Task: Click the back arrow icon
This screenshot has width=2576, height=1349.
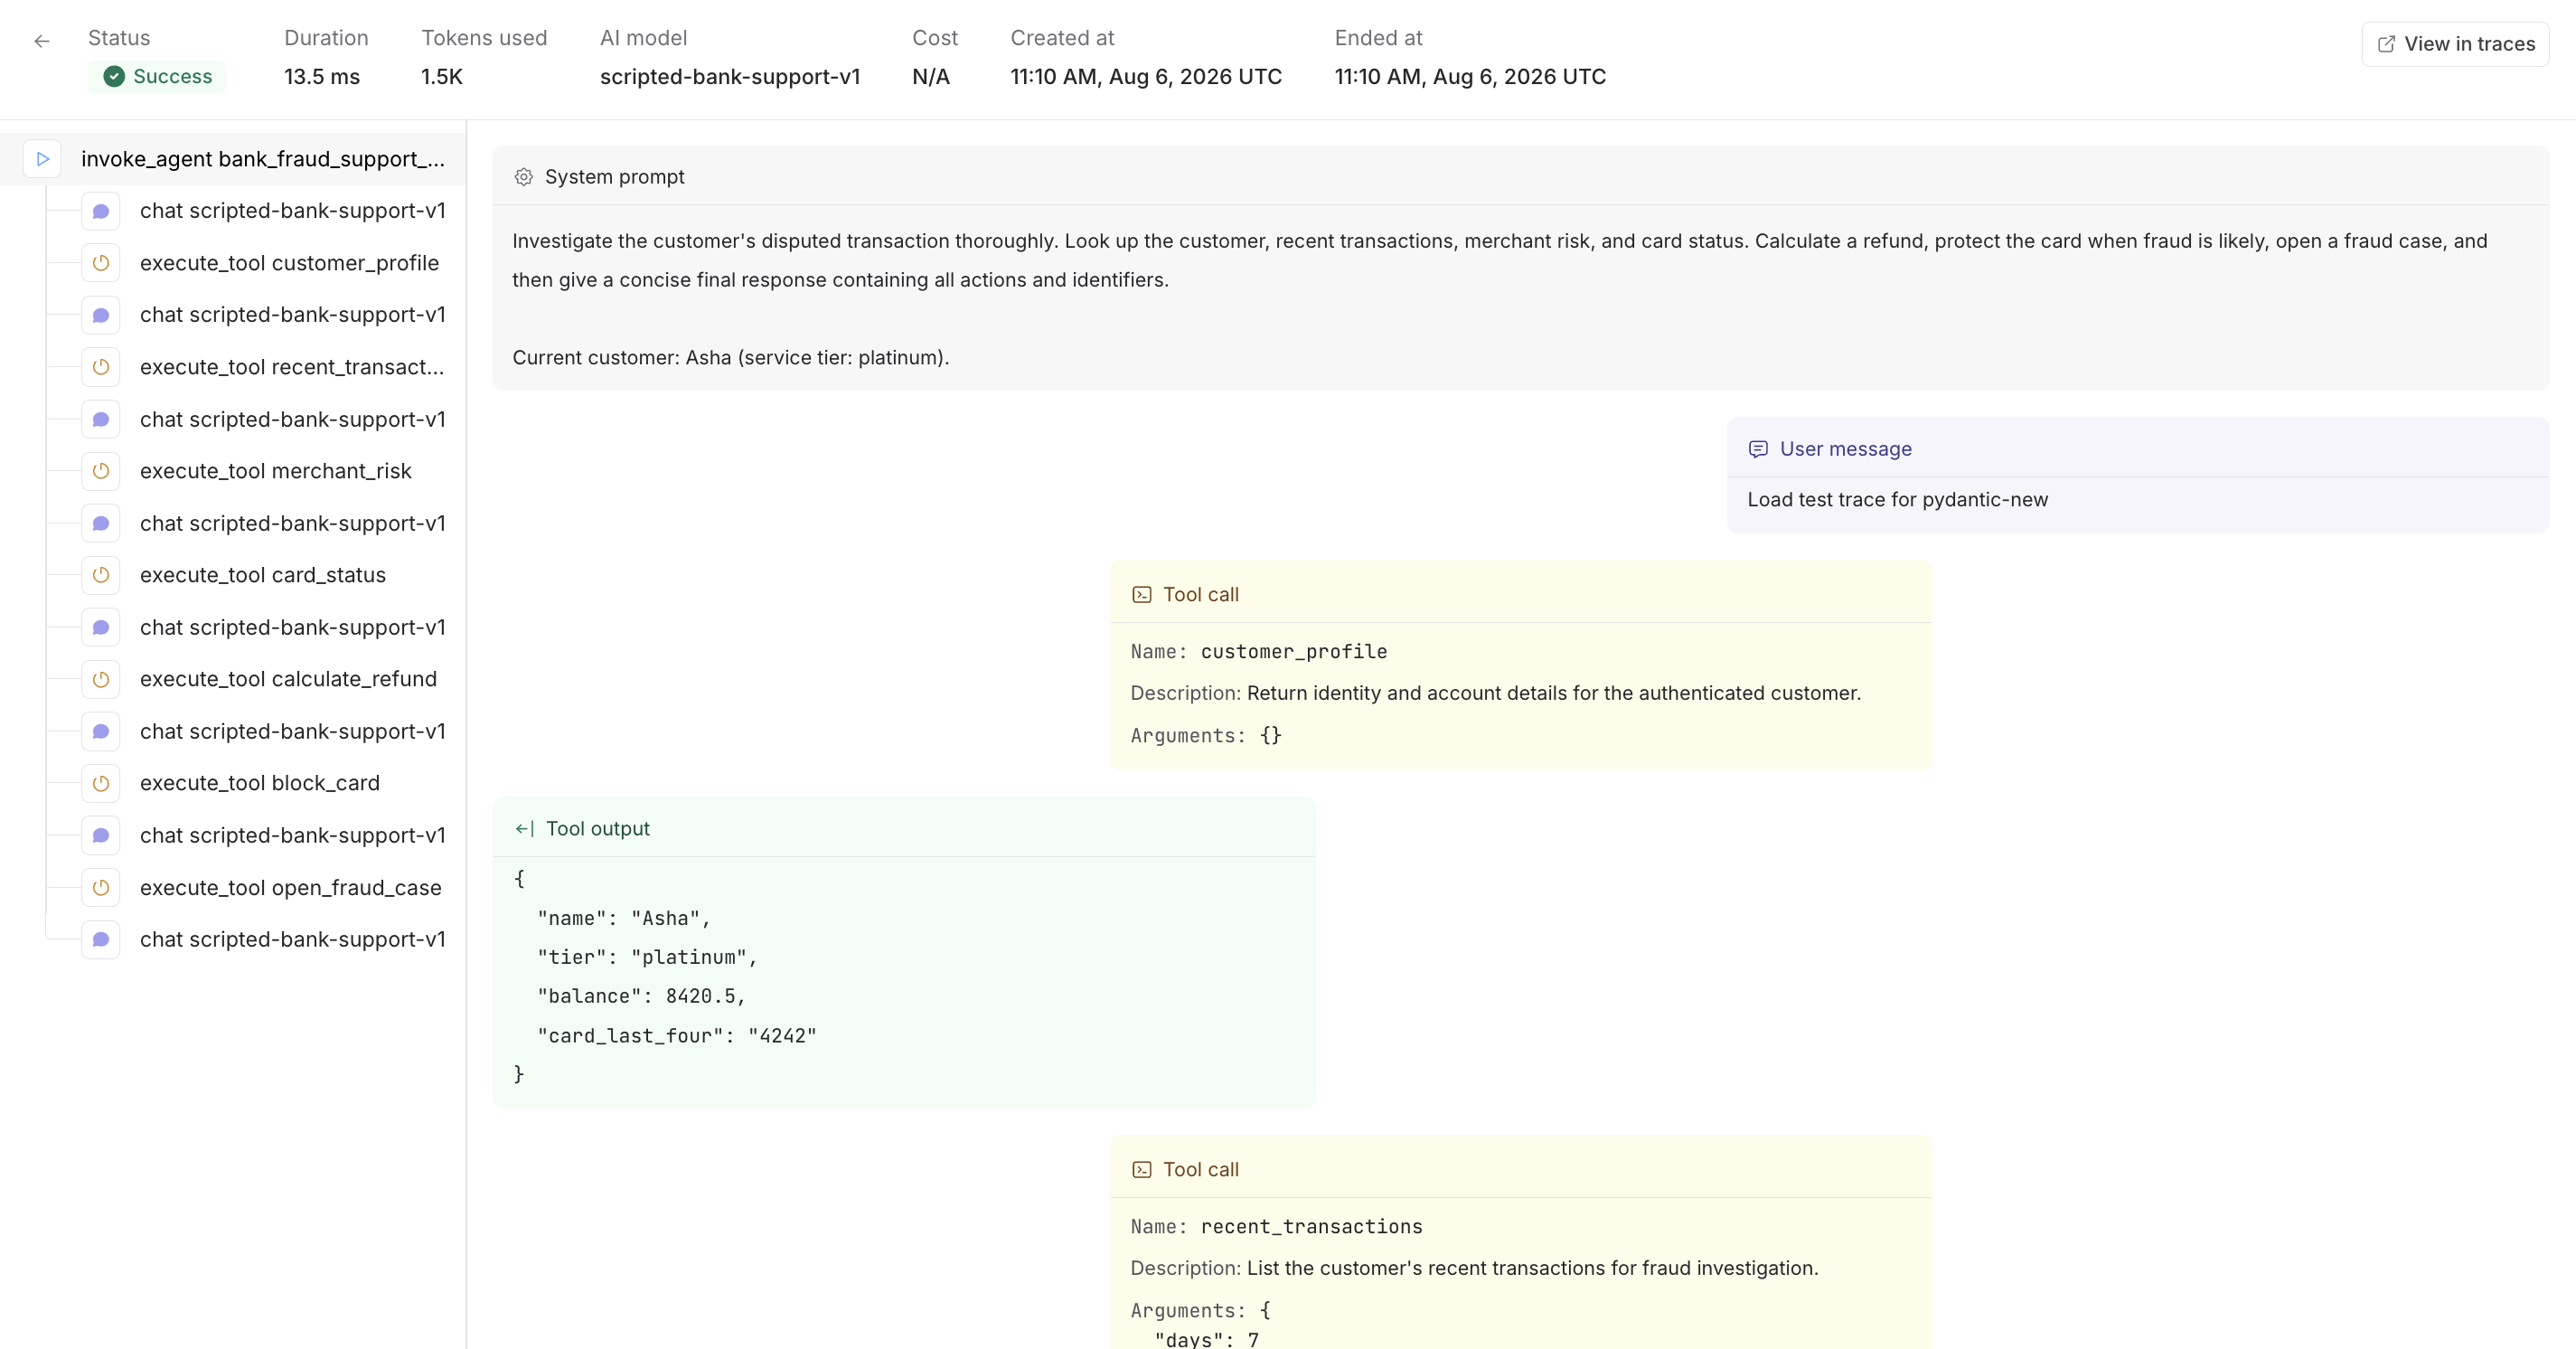Action: click(41, 41)
